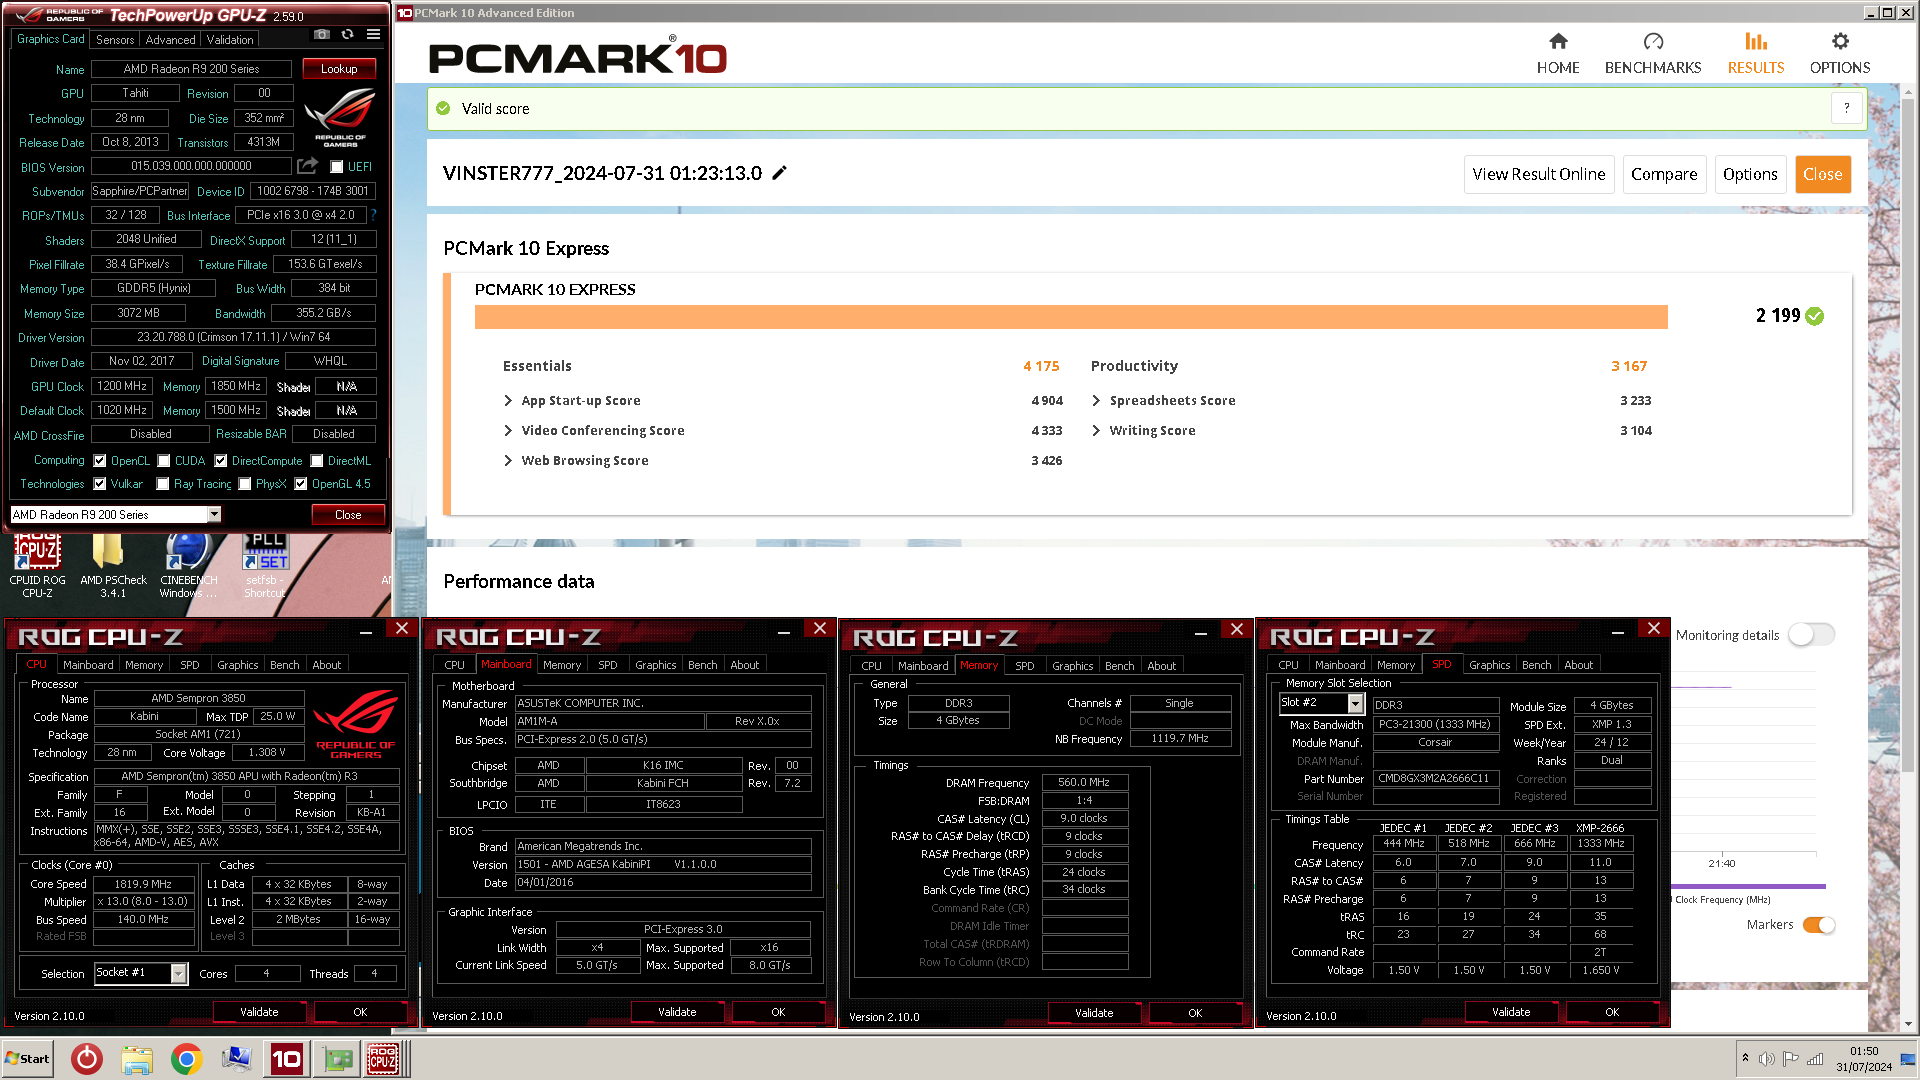The height and width of the screenshot is (1080, 1920).
Task: Open the PCMark 10 Home icon
Action: 1558,41
